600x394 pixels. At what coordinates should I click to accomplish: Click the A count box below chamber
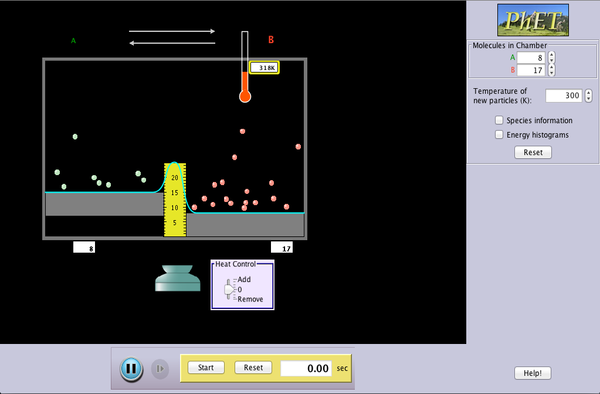tap(84, 247)
